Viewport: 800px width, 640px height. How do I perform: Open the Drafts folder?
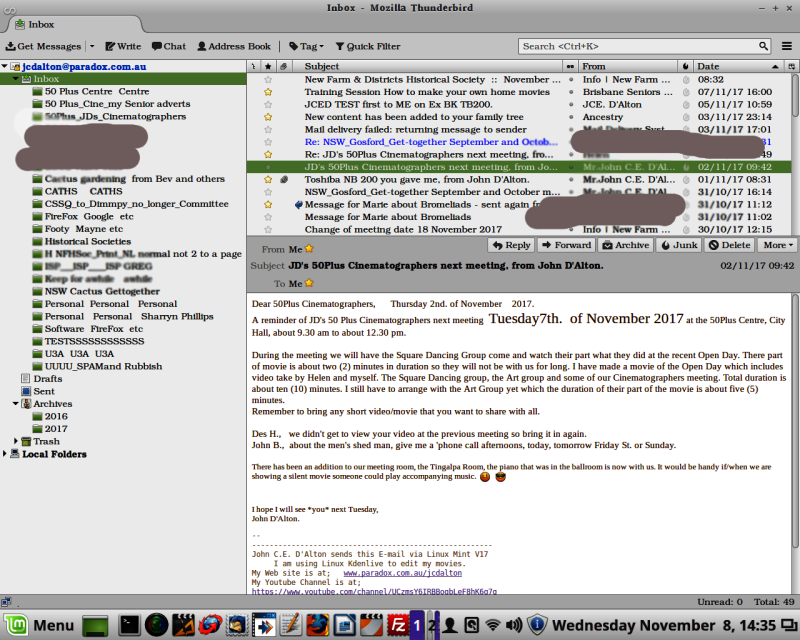(x=42, y=379)
